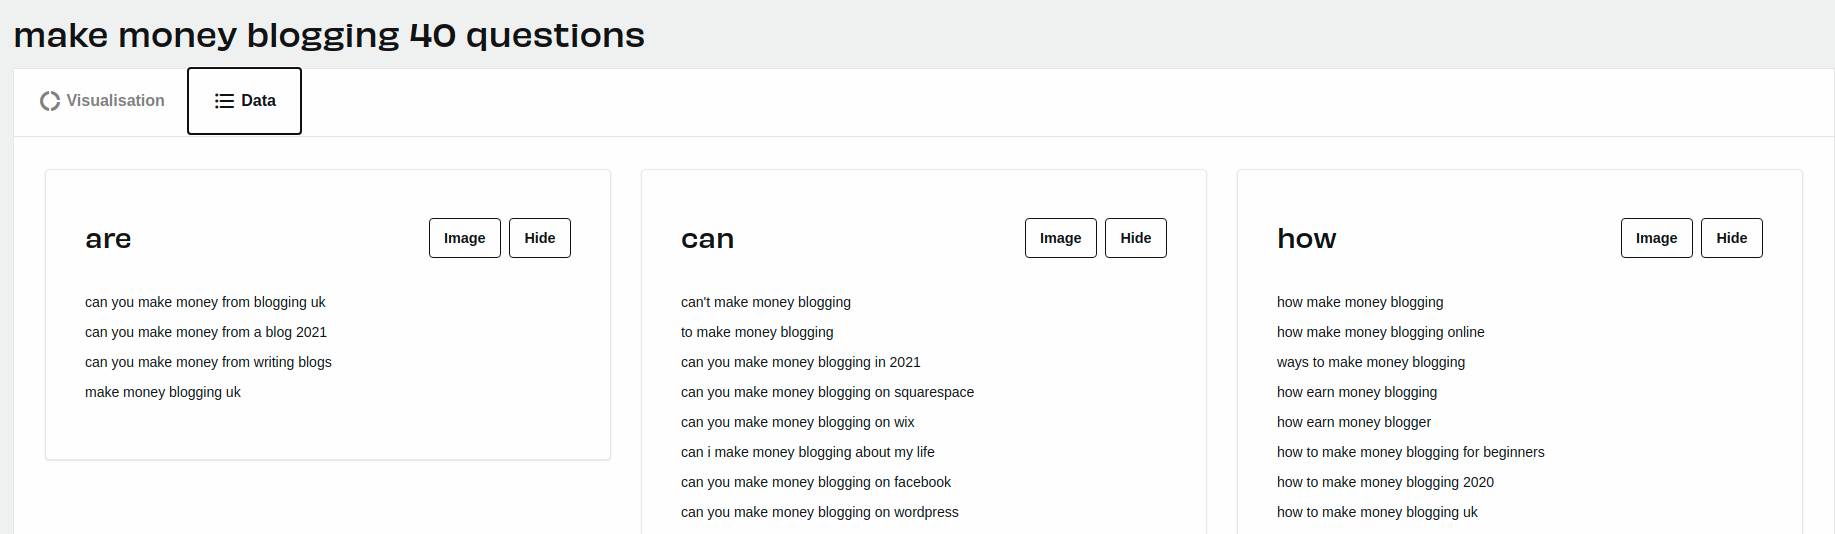1835x534 pixels.
Task: Open 'how make money blogging online'
Action: point(1381,332)
